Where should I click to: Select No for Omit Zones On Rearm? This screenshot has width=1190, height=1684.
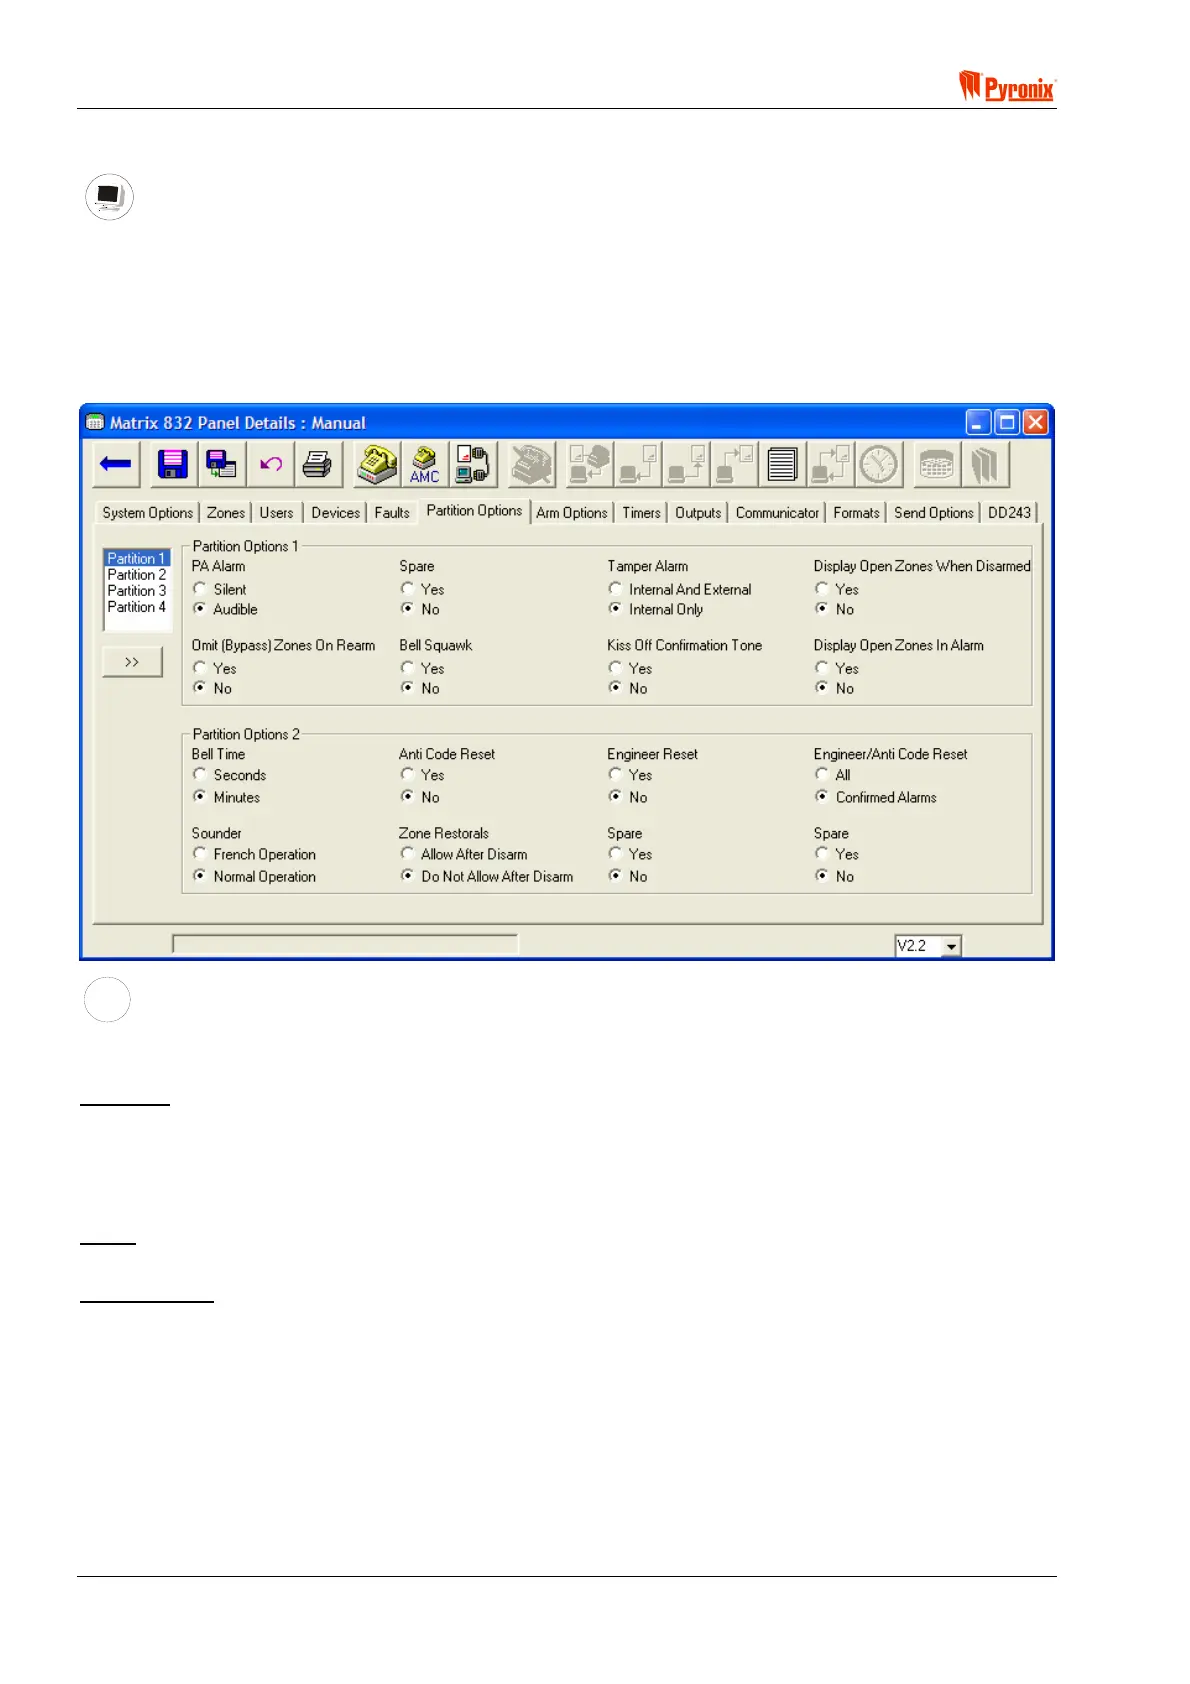click(x=200, y=688)
